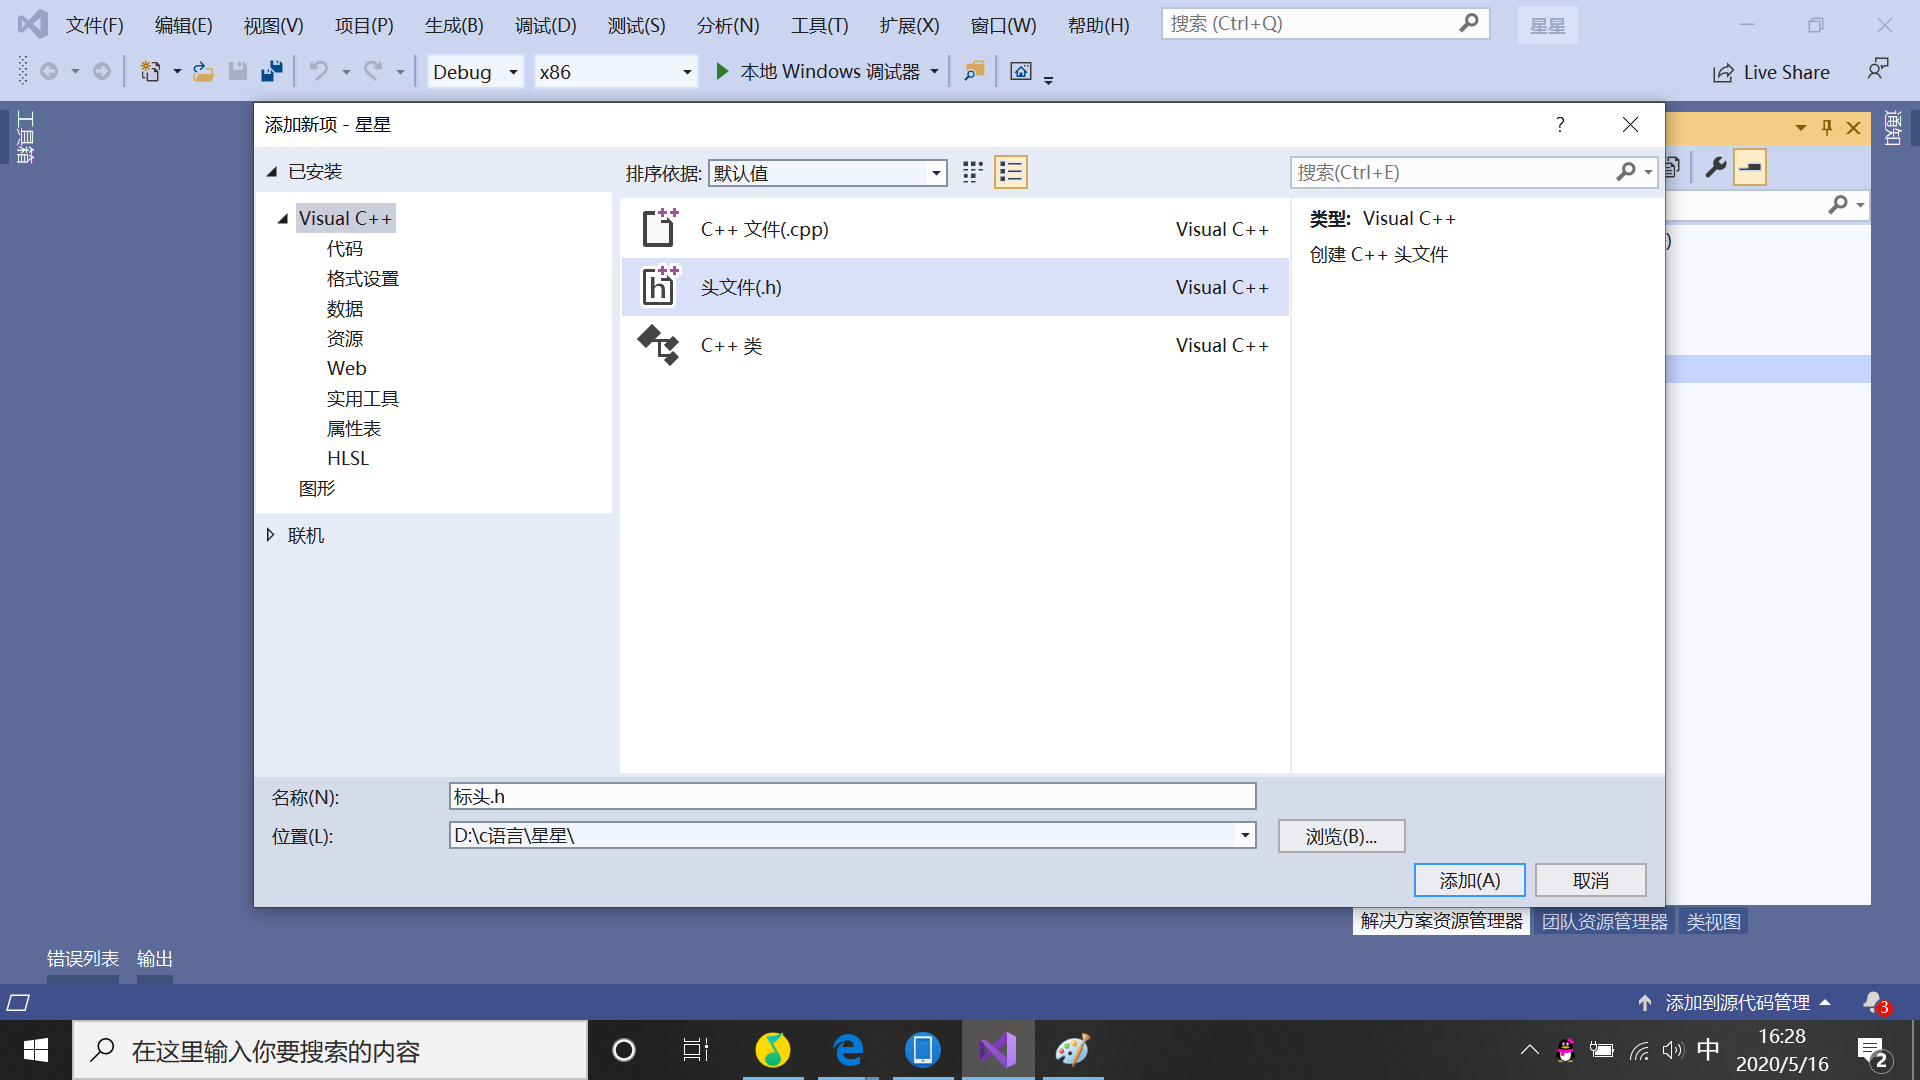Expand the 联机 node
Viewport: 1920px width, 1080px height.
coord(270,535)
